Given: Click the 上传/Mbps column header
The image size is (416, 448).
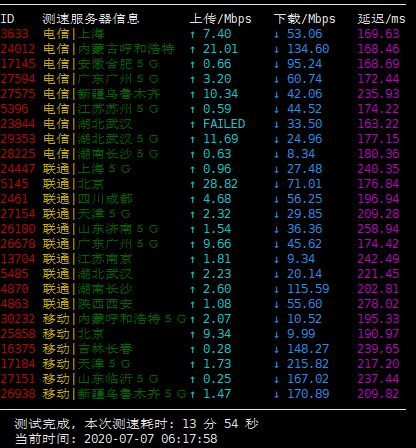Looking at the screenshot, I should [x=220, y=19].
